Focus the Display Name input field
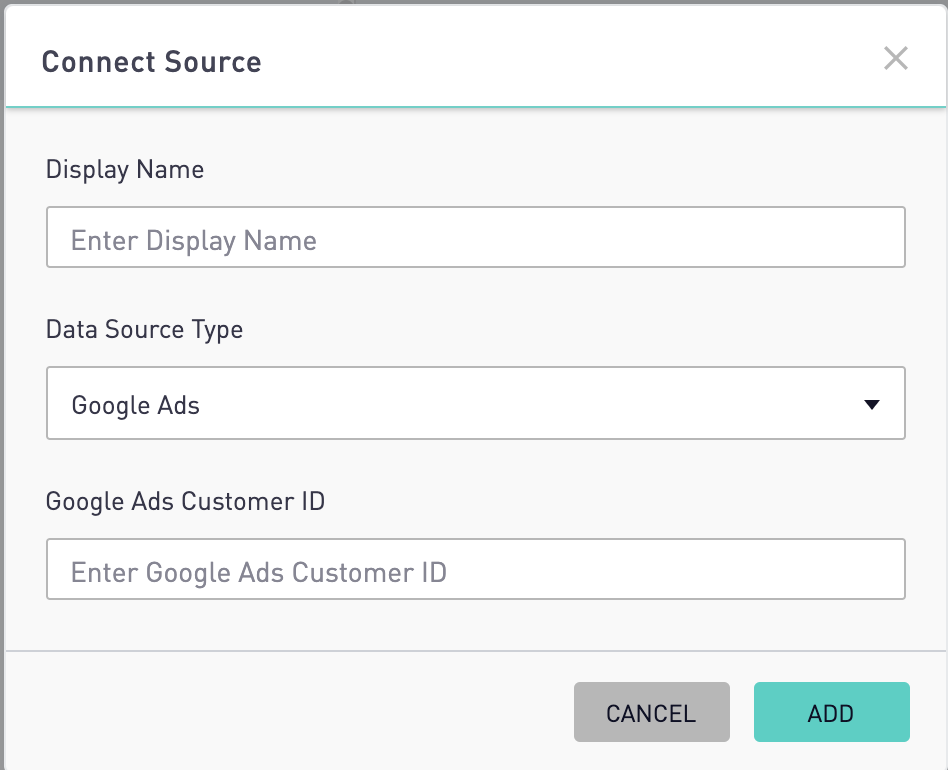The width and height of the screenshot is (948, 770). [476, 237]
